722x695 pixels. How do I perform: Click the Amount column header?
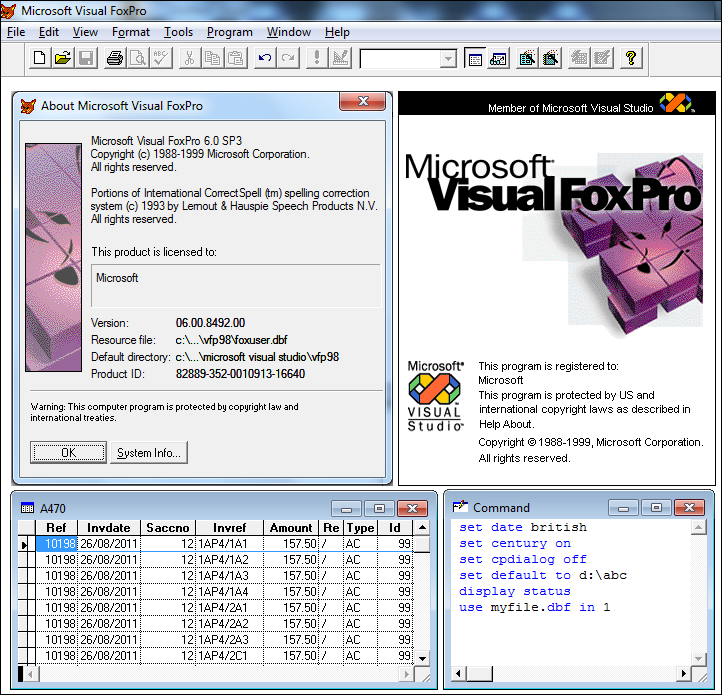pos(291,528)
